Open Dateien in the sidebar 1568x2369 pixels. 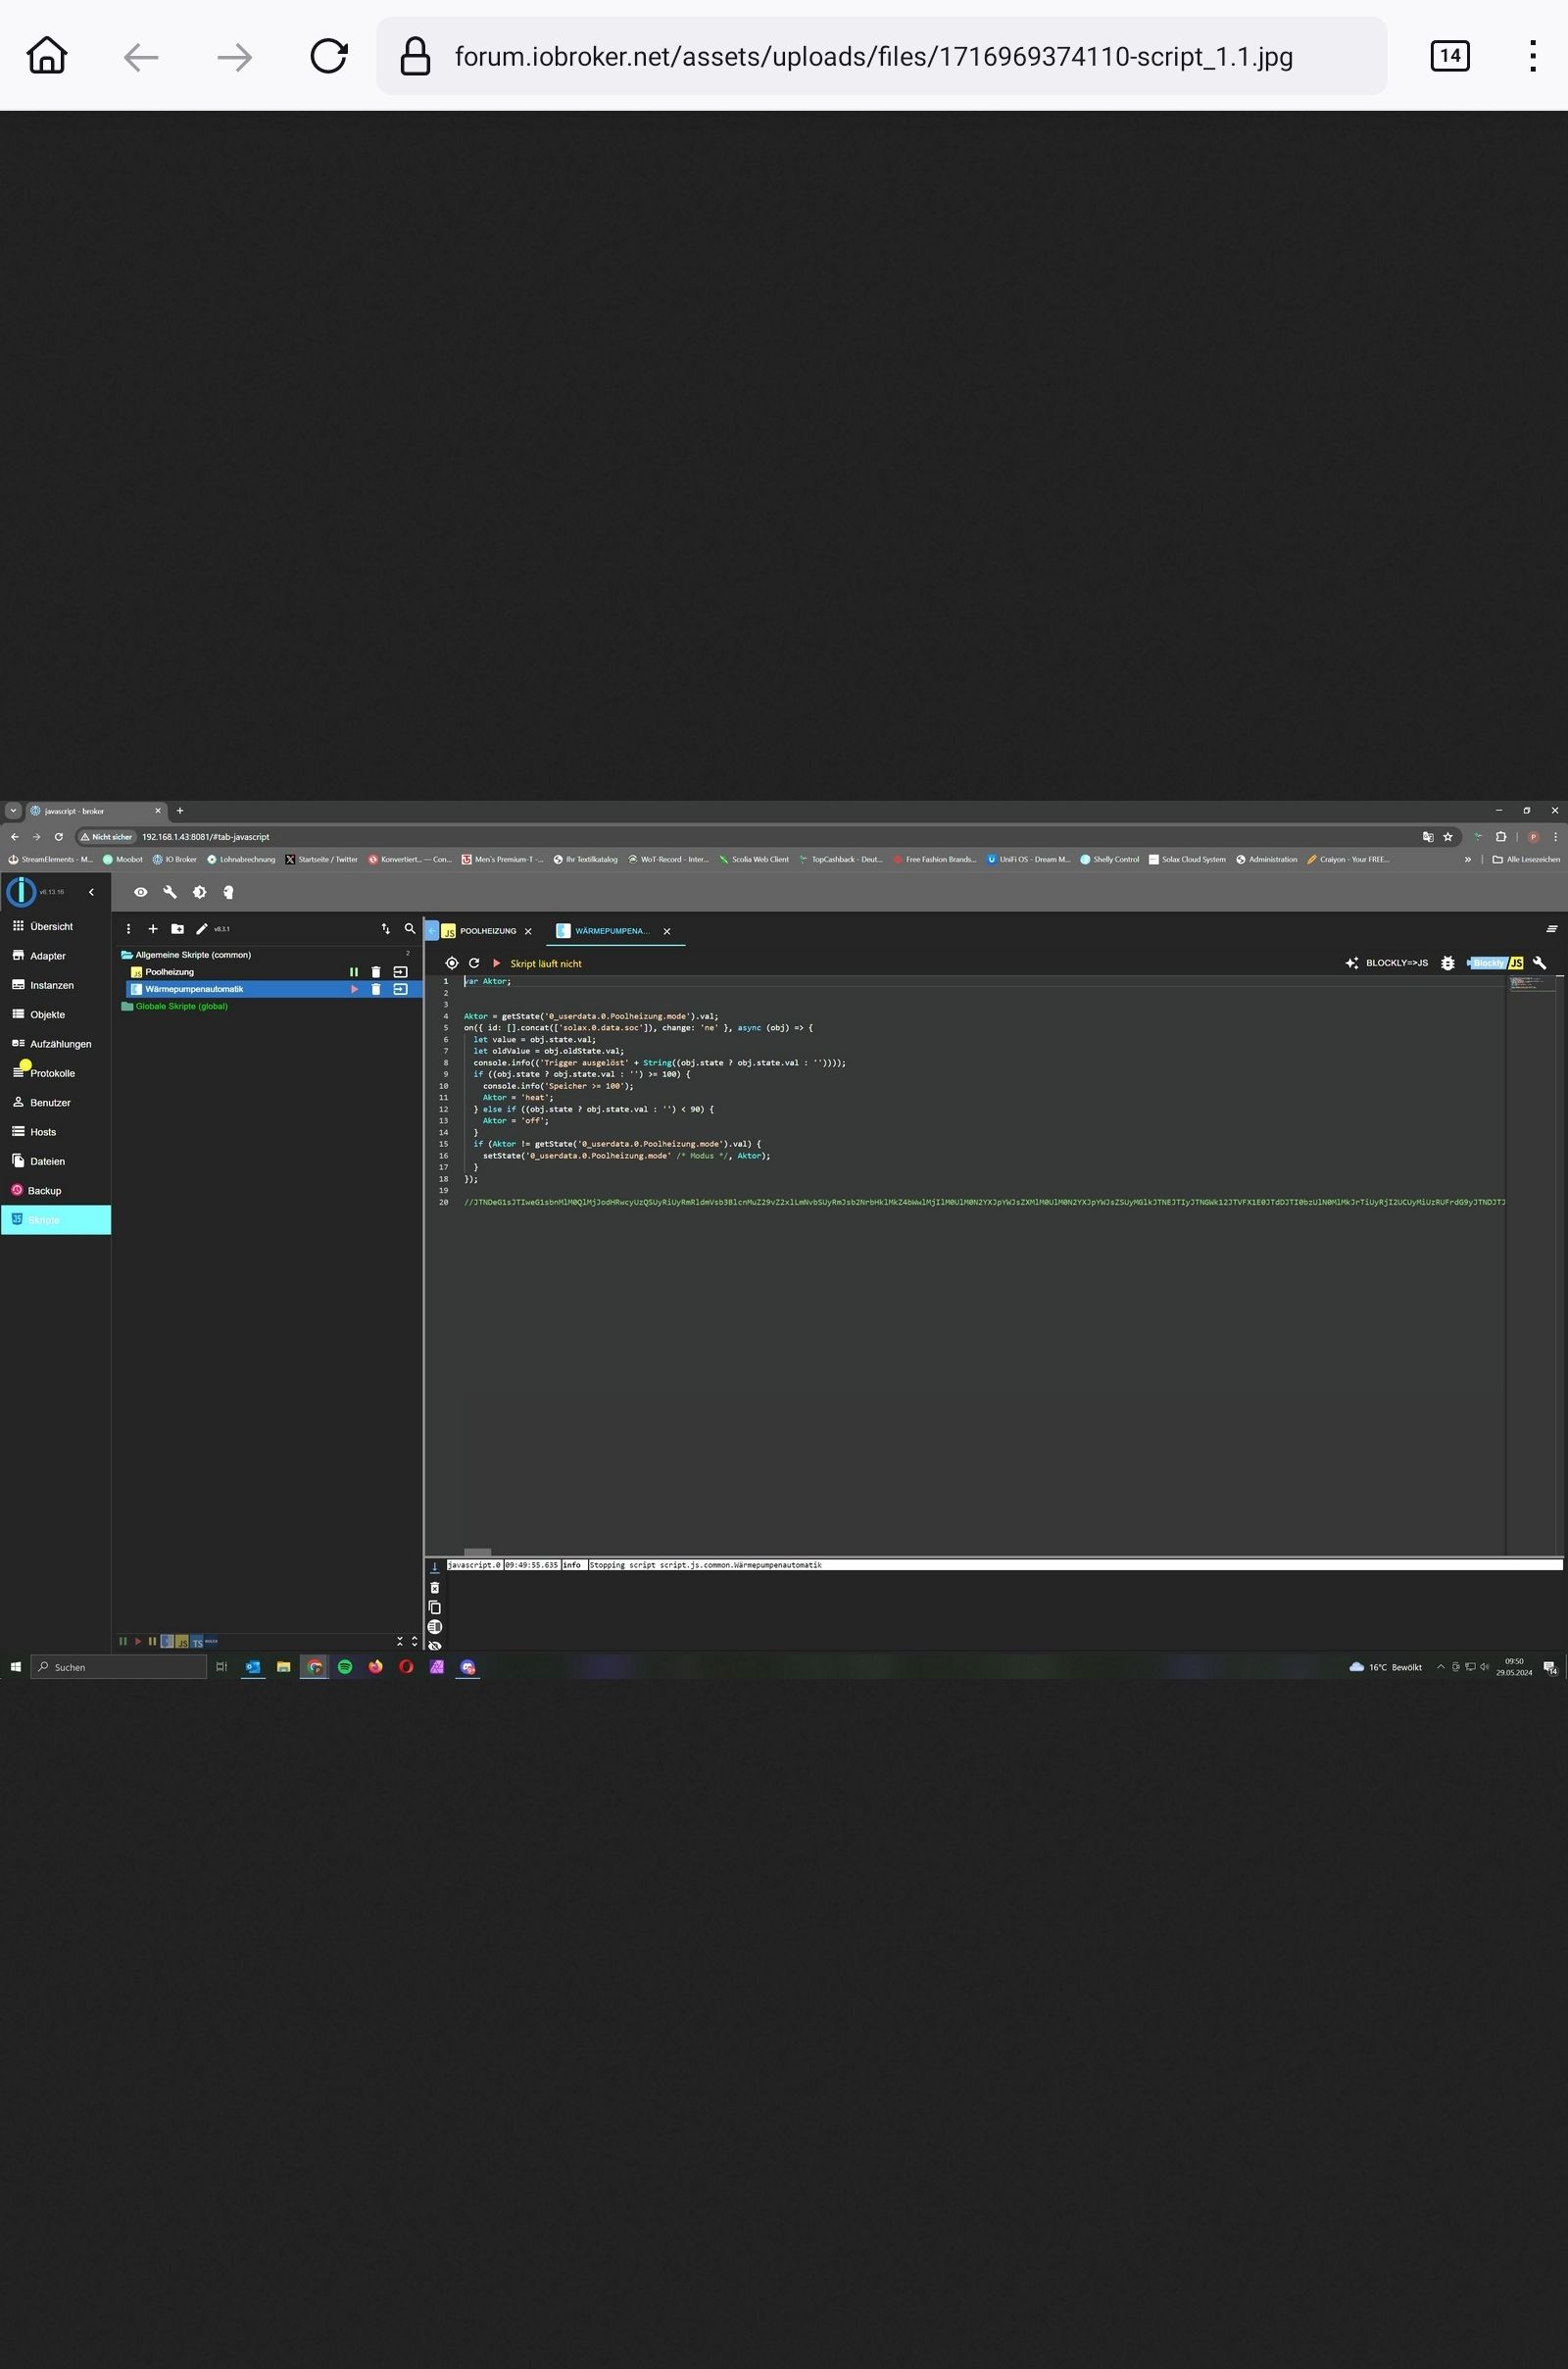point(55,1161)
